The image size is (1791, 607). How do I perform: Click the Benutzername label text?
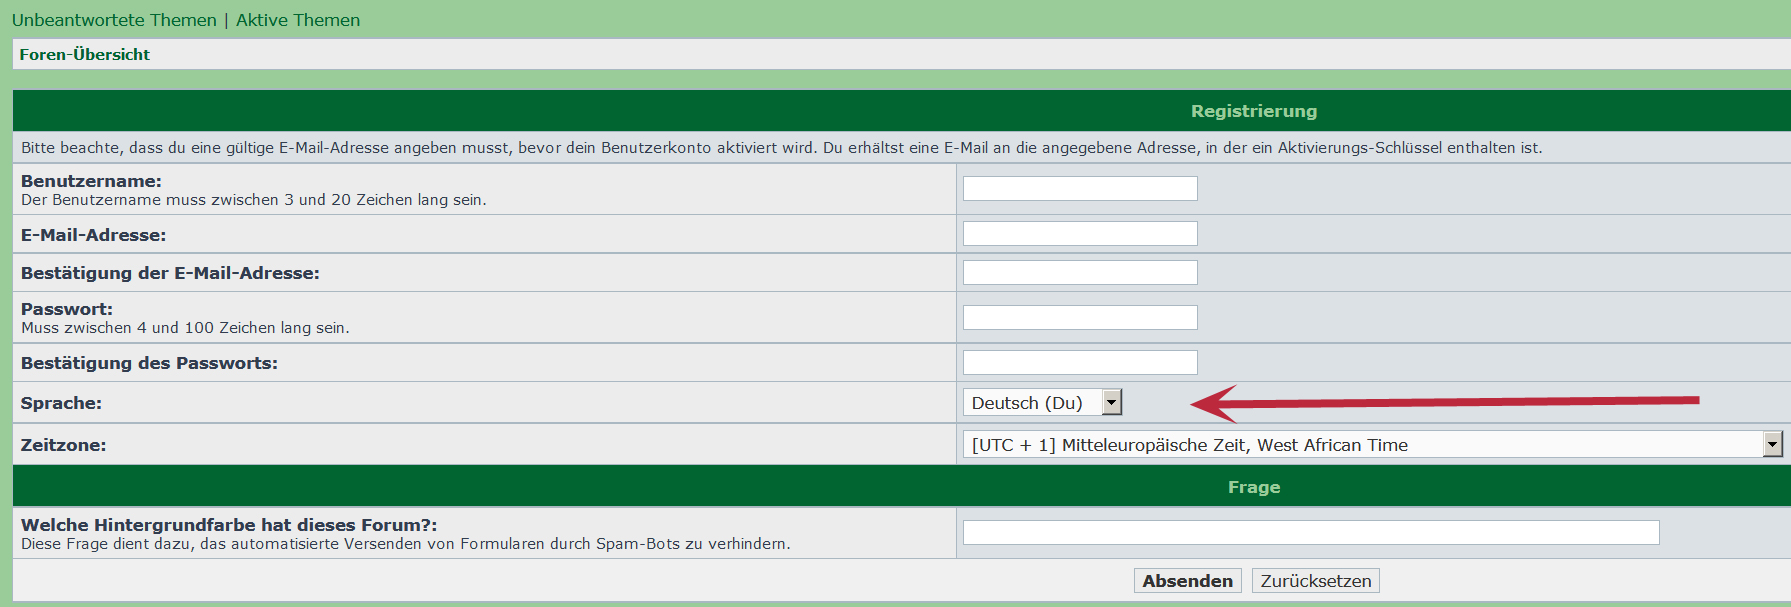pyautogui.click(x=91, y=181)
